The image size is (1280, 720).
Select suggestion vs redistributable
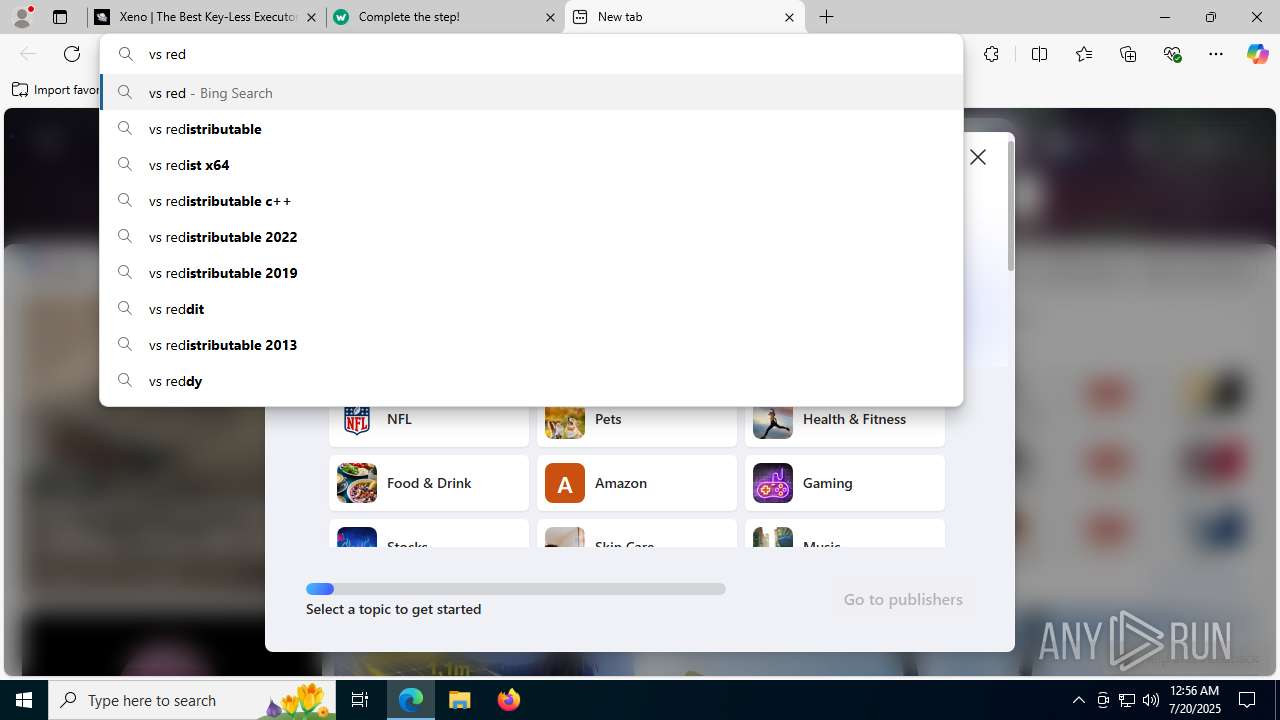(531, 129)
